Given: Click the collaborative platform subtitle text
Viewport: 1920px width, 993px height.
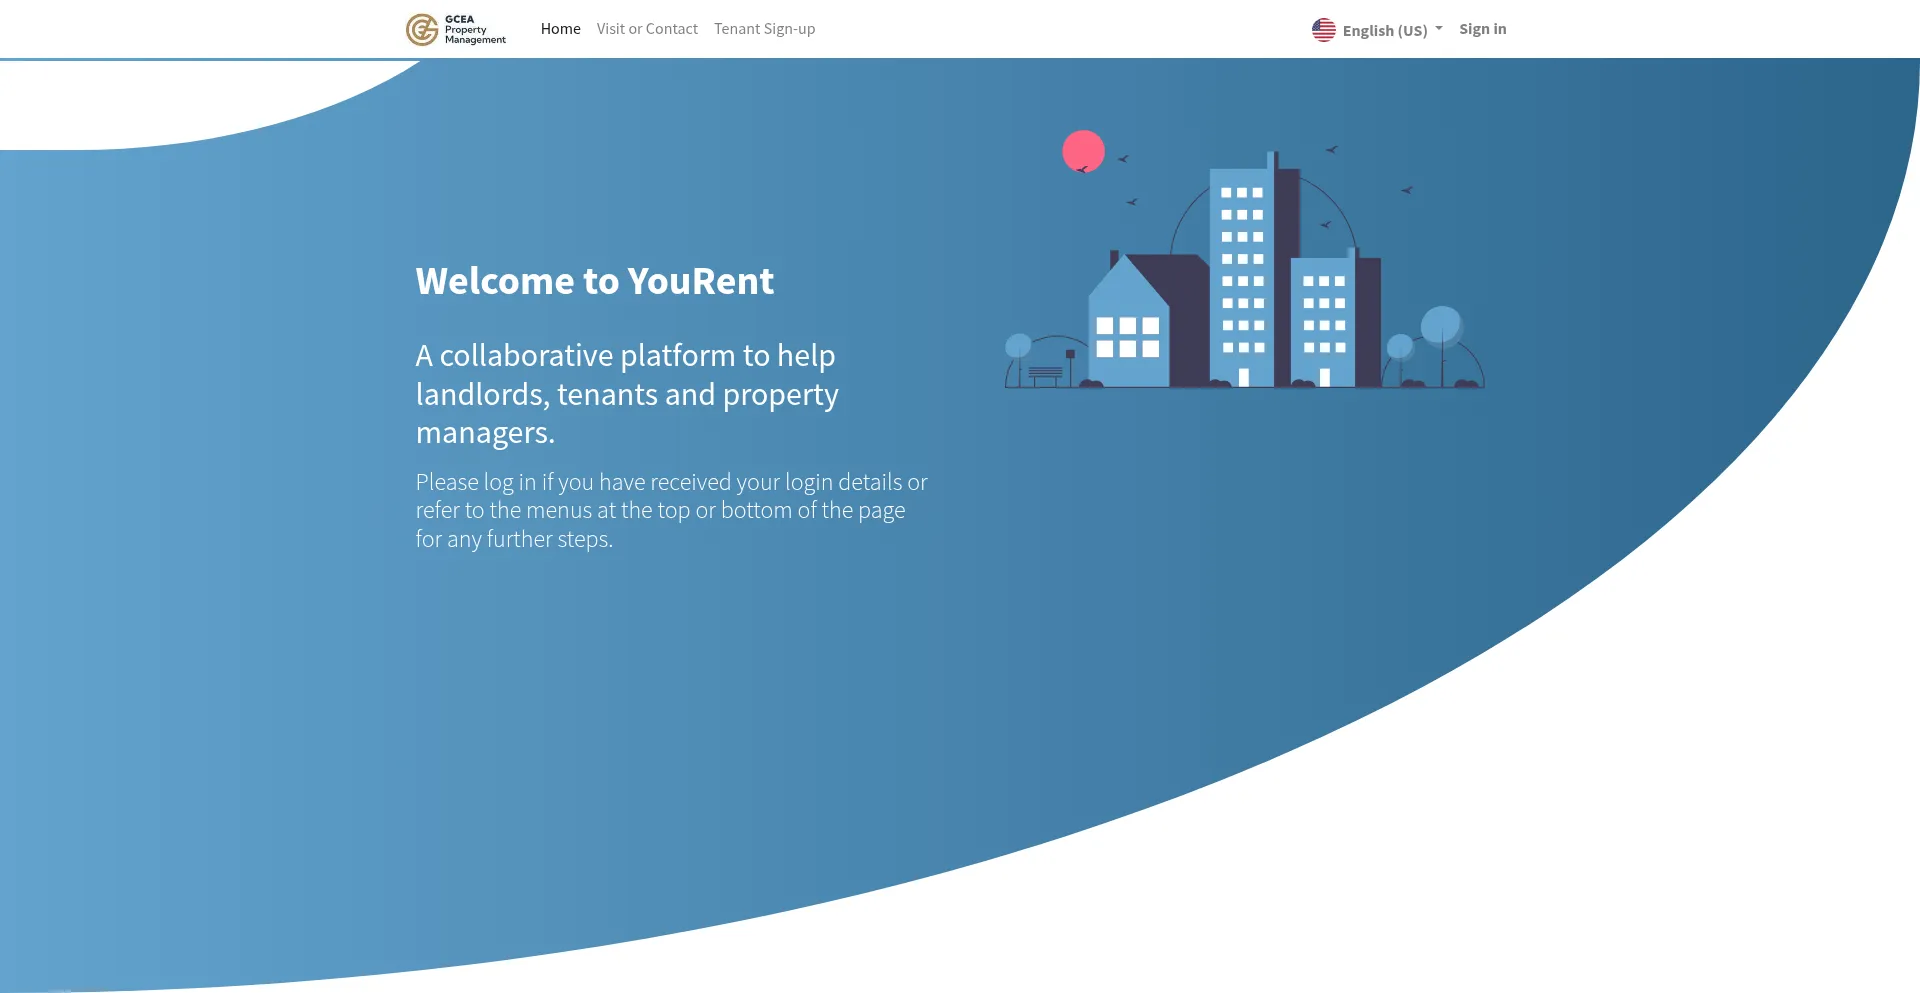Looking at the screenshot, I should 627,394.
